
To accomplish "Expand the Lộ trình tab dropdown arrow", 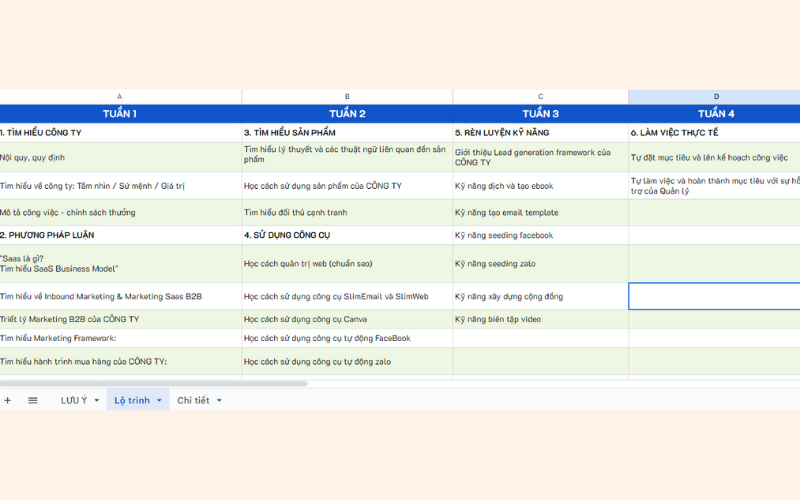I will pos(159,400).
